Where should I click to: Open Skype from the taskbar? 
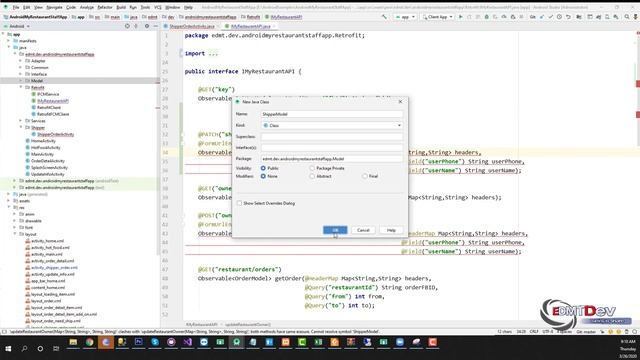(x=155, y=342)
